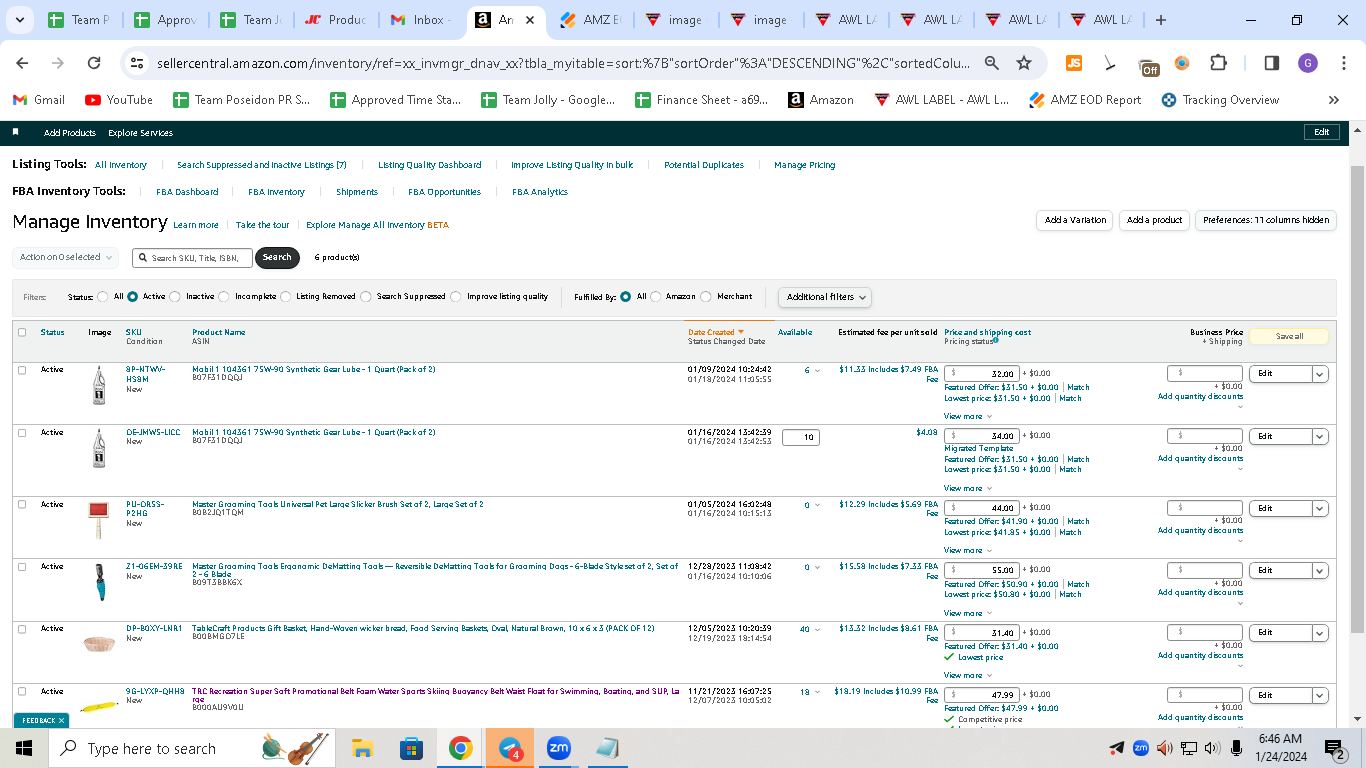Open Manage Pricing listing tool

coord(804,165)
